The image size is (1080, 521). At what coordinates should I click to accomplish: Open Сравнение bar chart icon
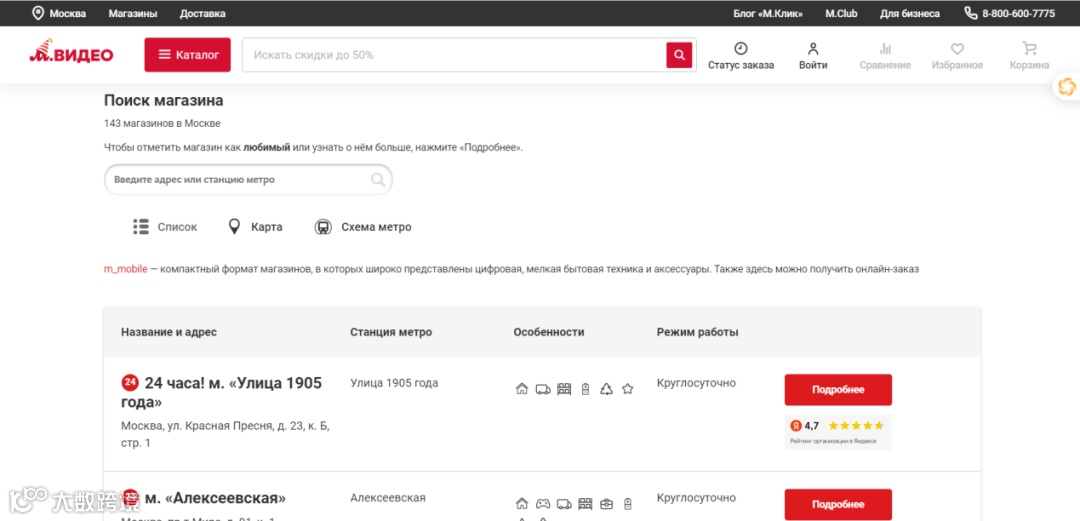pyautogui.click(x=885, y=48)
